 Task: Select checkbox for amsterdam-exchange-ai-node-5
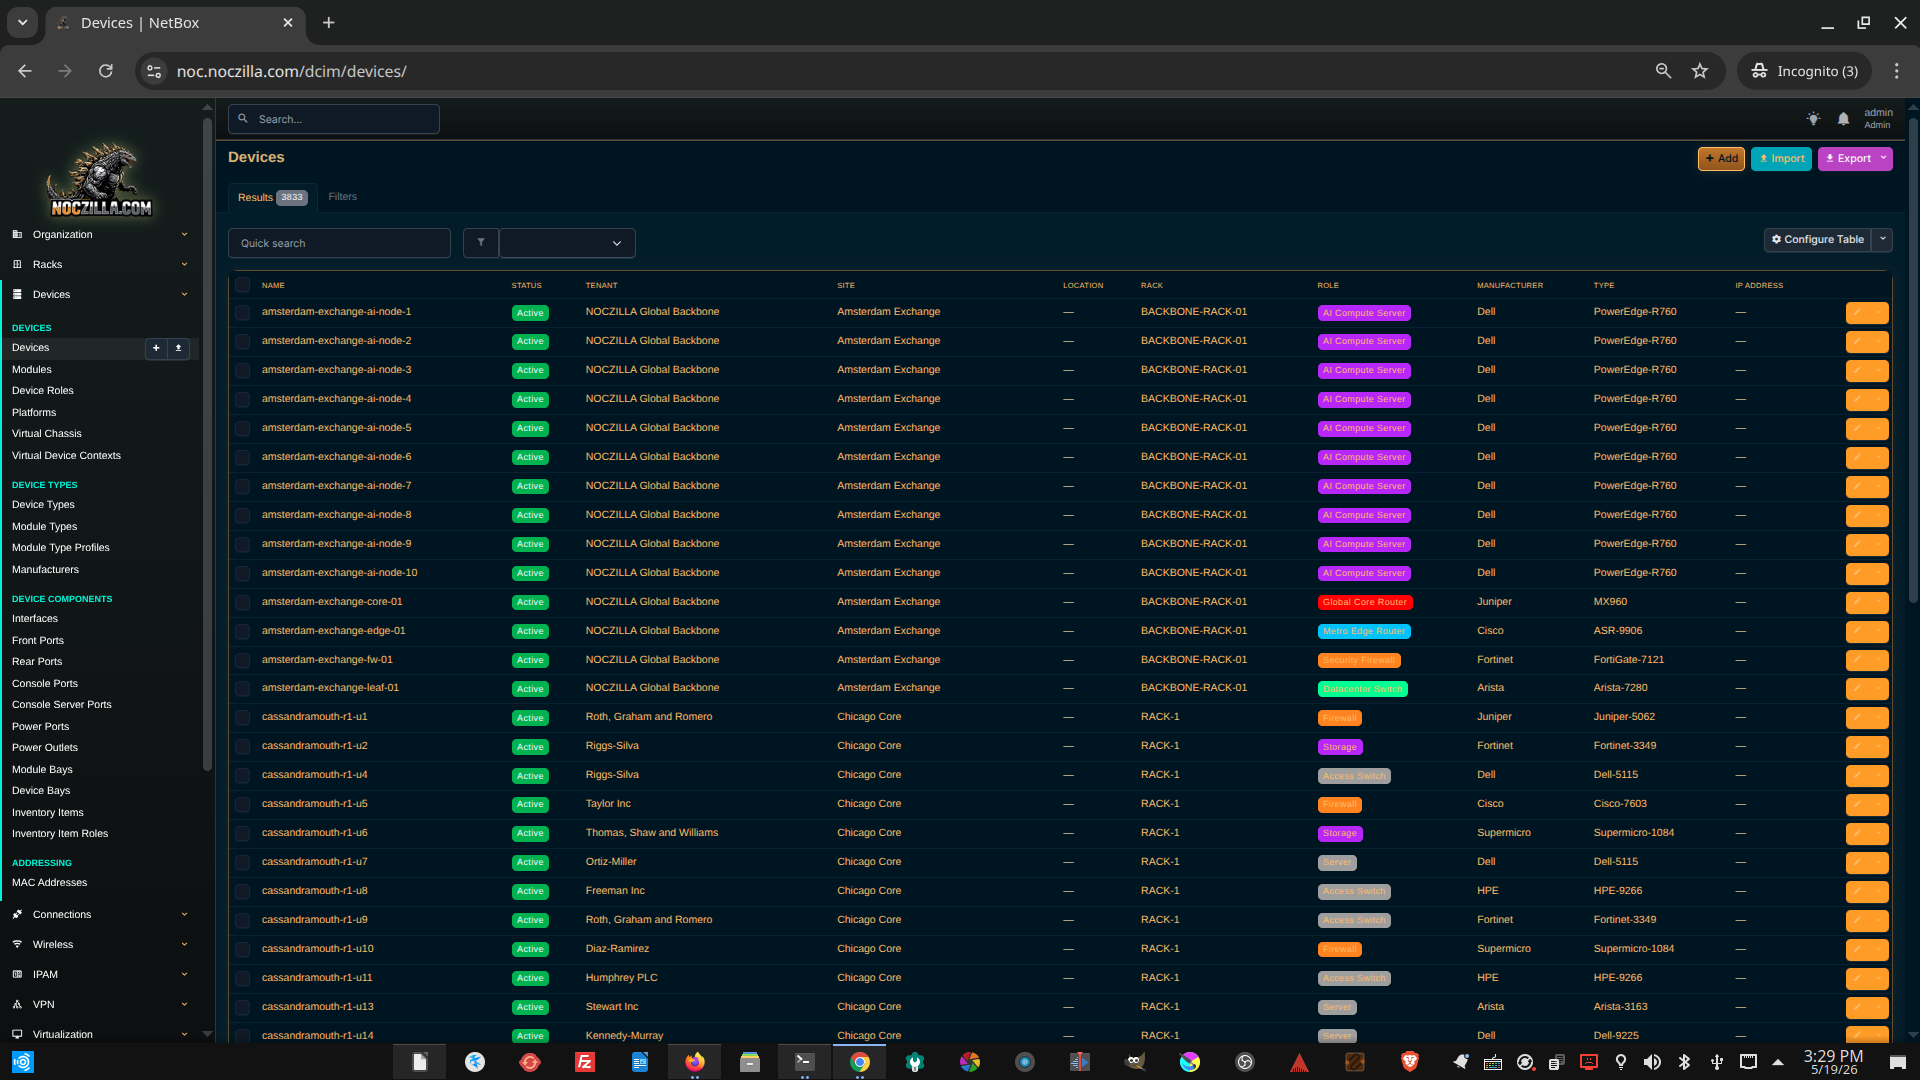pyautogui.click(x=242, y=429)
